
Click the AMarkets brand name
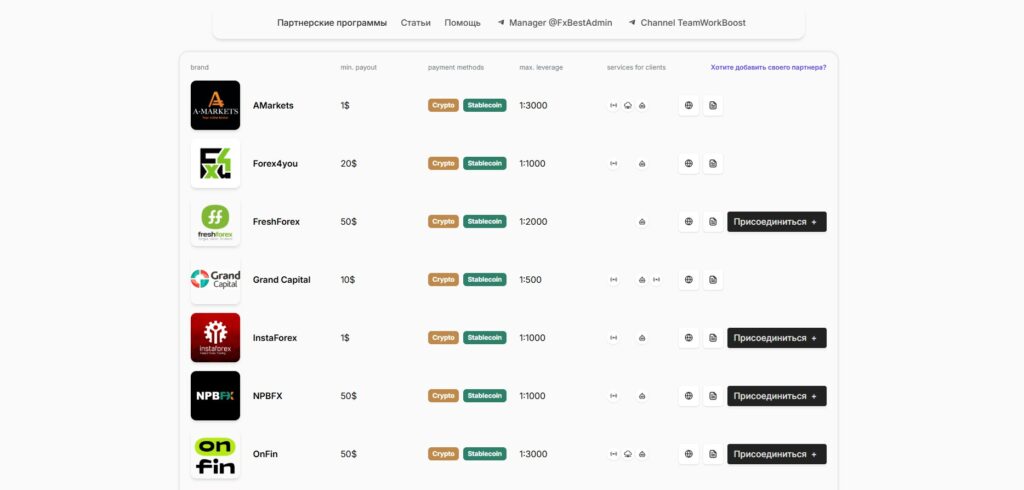[x=273, y=105]
